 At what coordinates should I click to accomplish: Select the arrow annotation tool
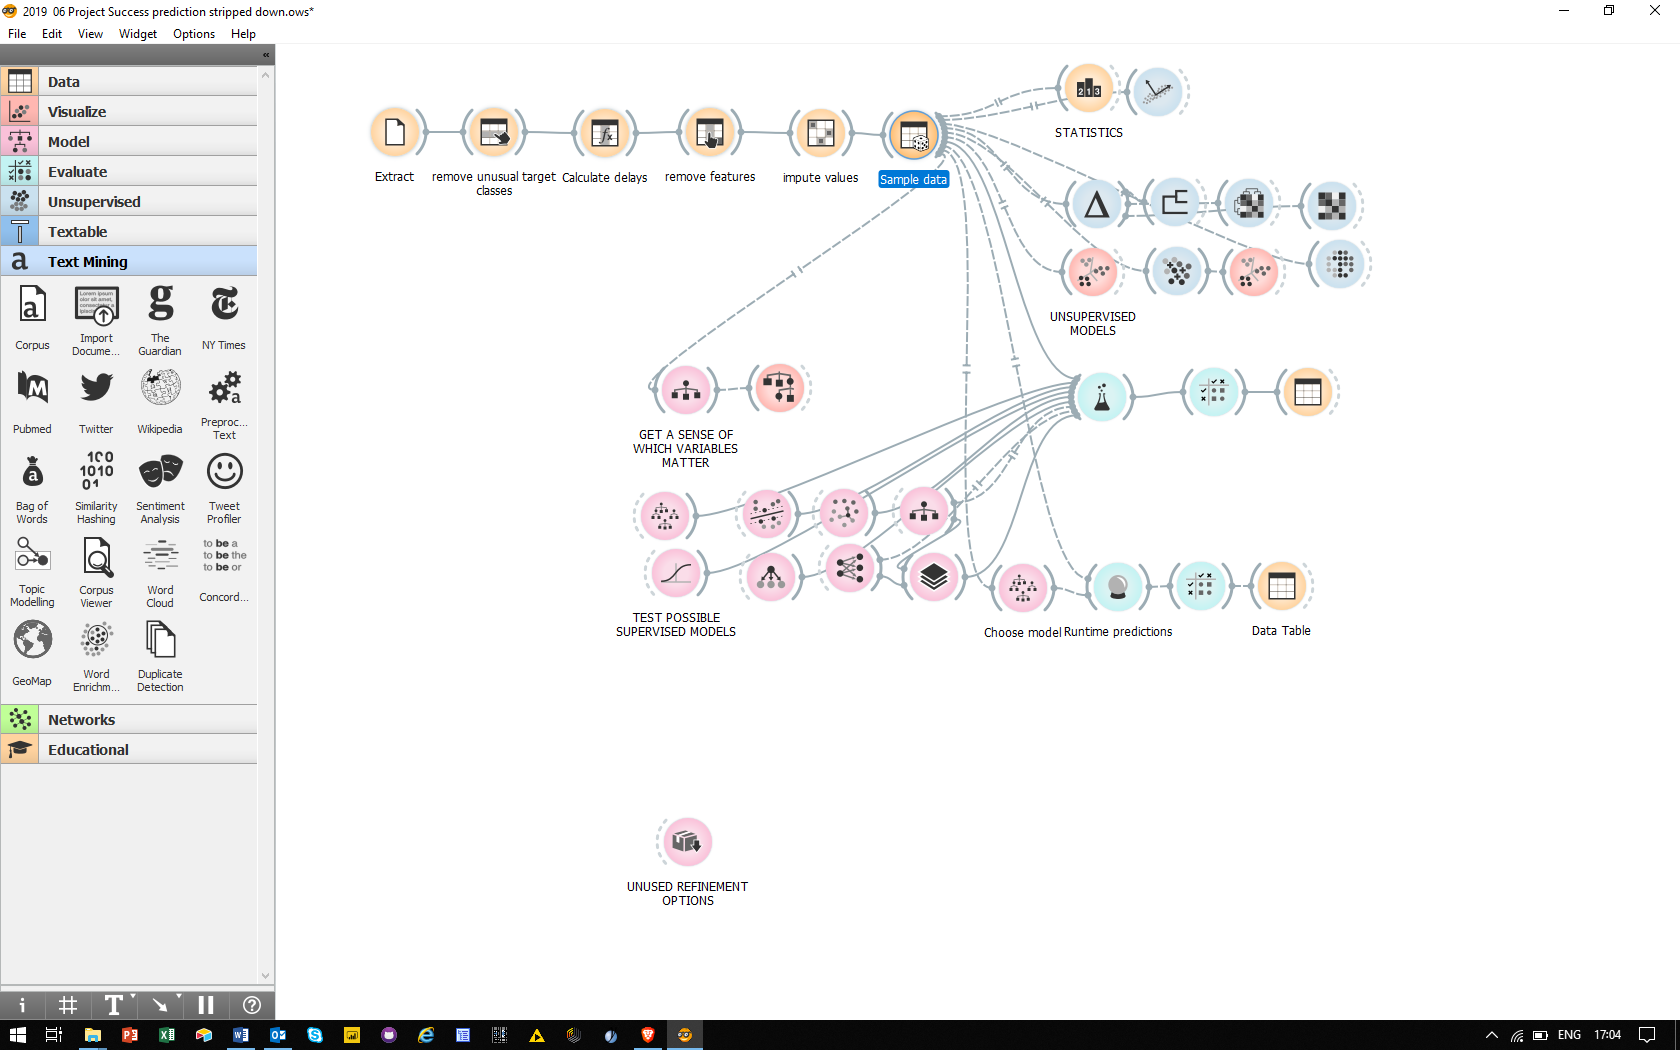[160, 1005]
